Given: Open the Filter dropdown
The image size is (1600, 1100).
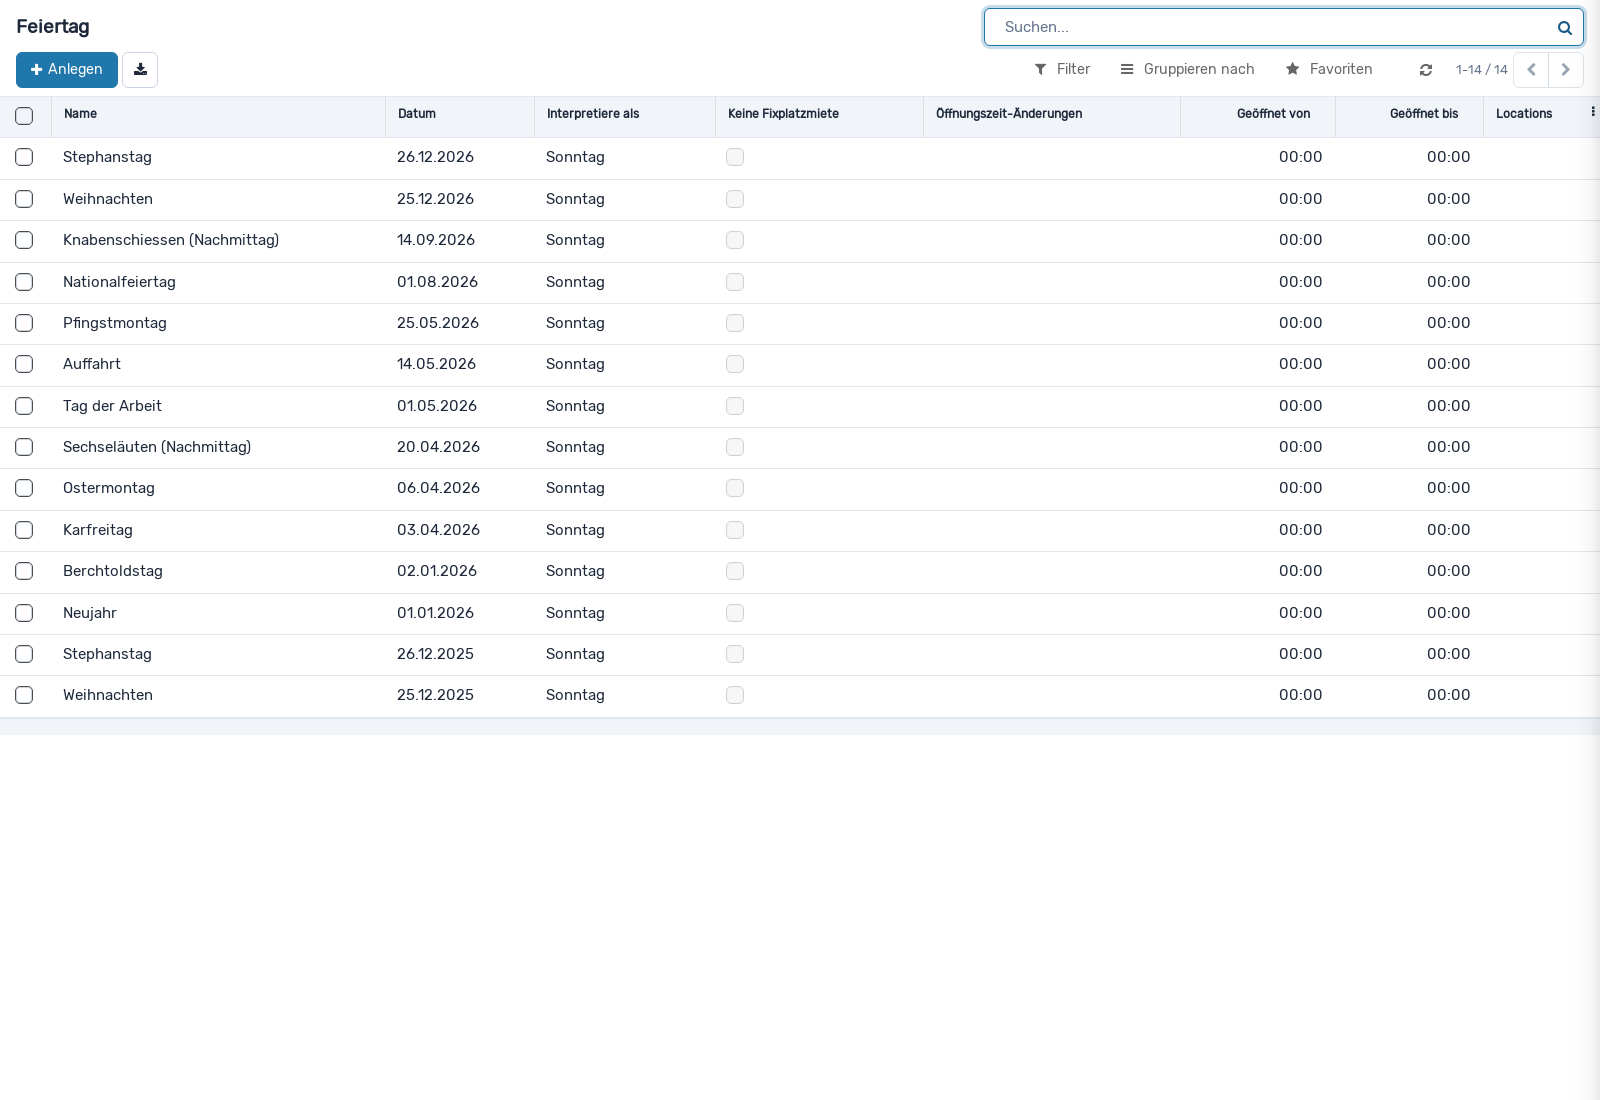Looking at the screenshot, I should 1062,69.
